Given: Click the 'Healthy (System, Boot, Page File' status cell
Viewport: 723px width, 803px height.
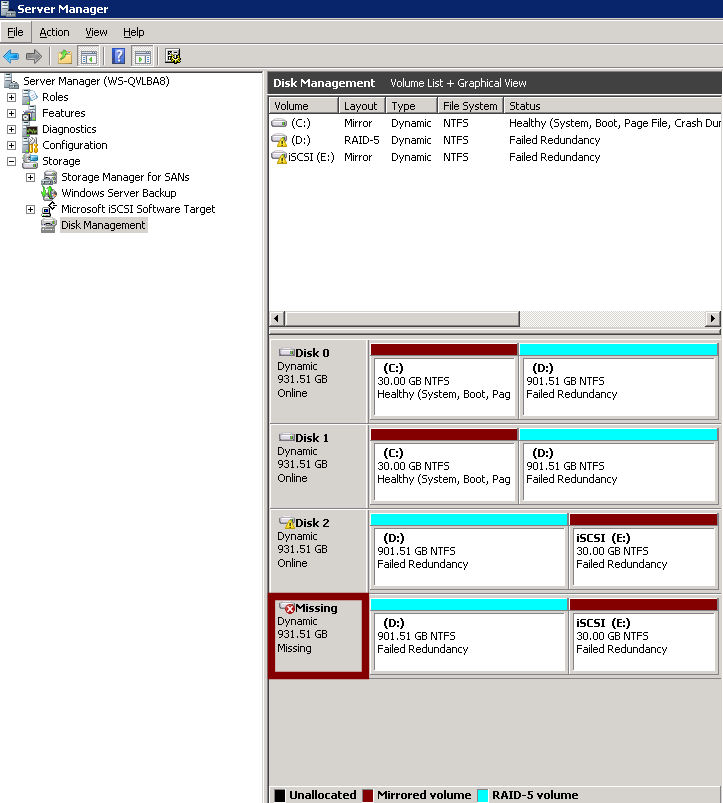Looking at the screenshot, I should click(614, 123).
